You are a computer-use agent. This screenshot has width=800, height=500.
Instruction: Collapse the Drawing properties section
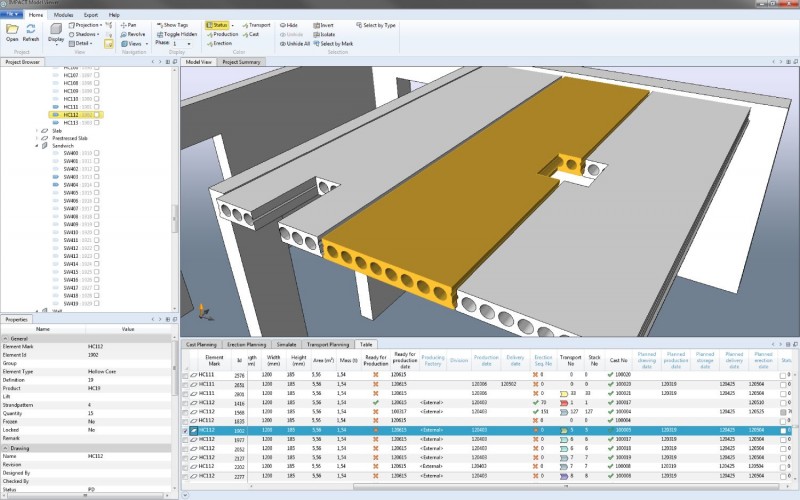pyautogui.click(x=5, y=448)
